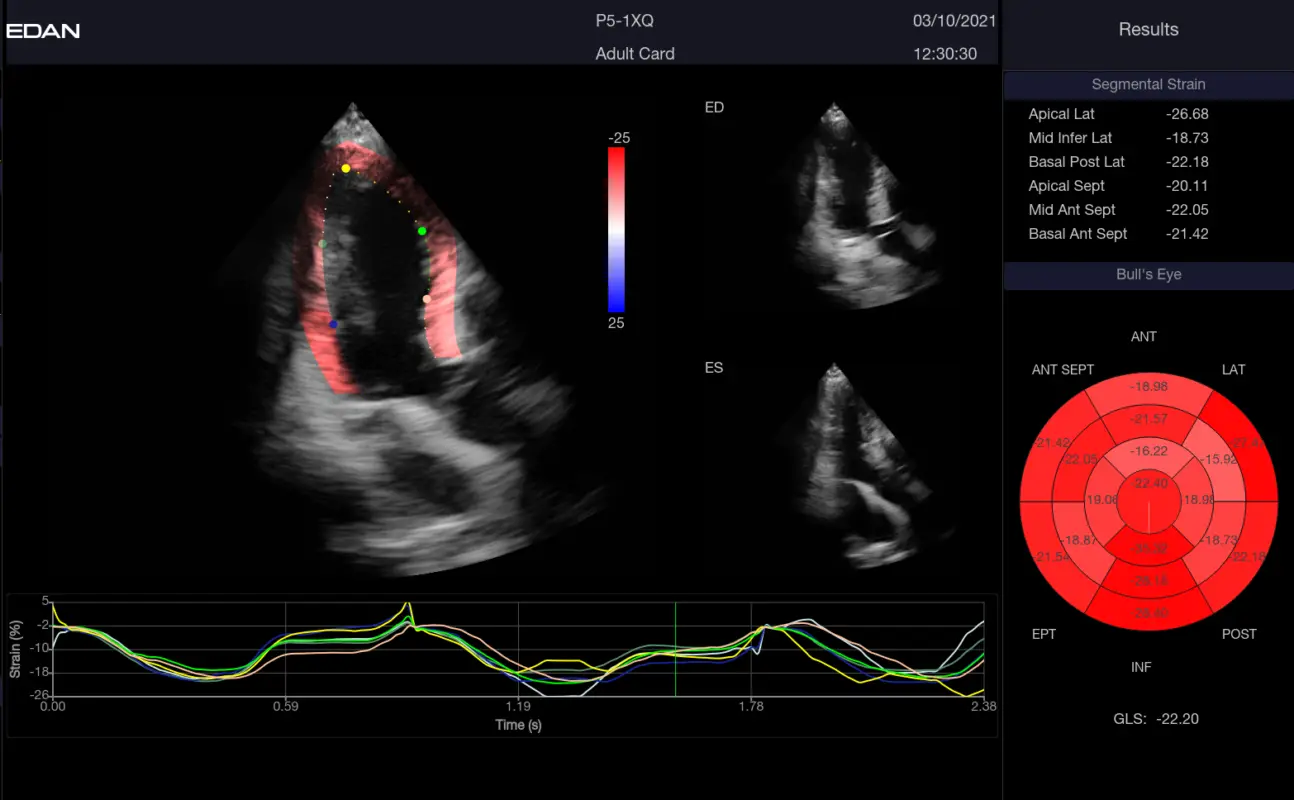Select the peach-colored lateral wall marker
Viewport: 1294px width, 800px height.
(x=427, y=299)
